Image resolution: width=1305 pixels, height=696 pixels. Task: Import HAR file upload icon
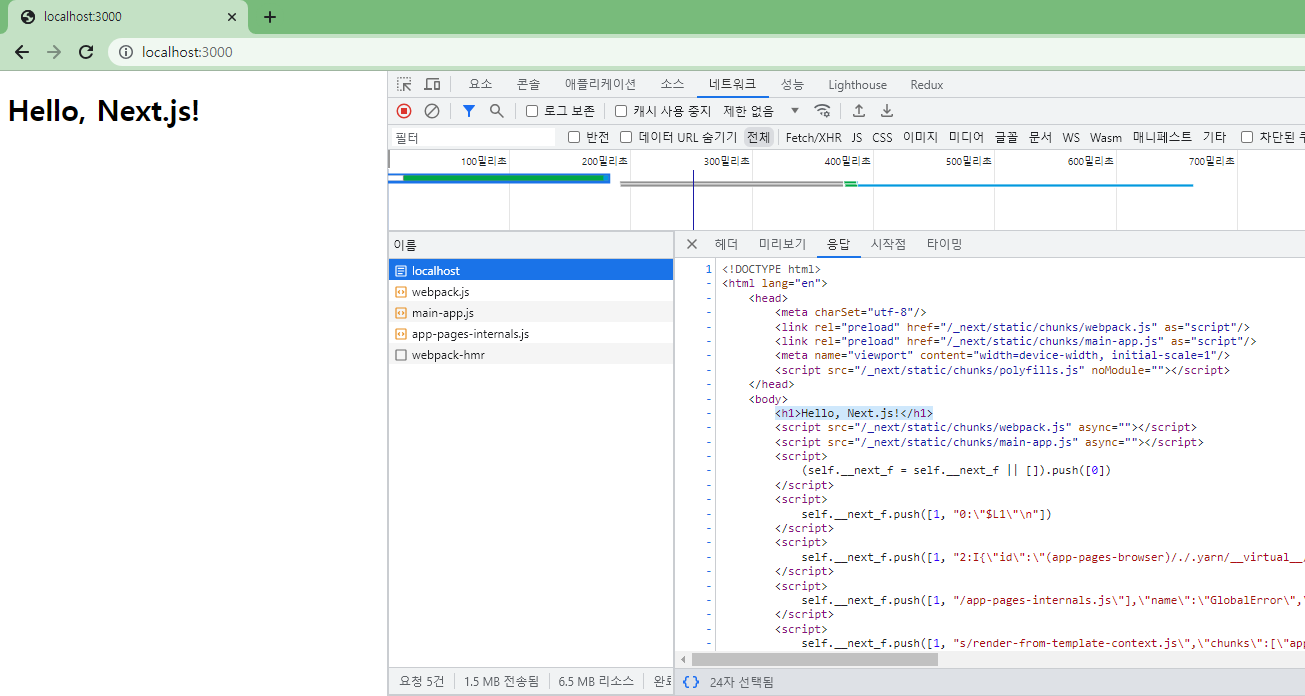[858, 111]
